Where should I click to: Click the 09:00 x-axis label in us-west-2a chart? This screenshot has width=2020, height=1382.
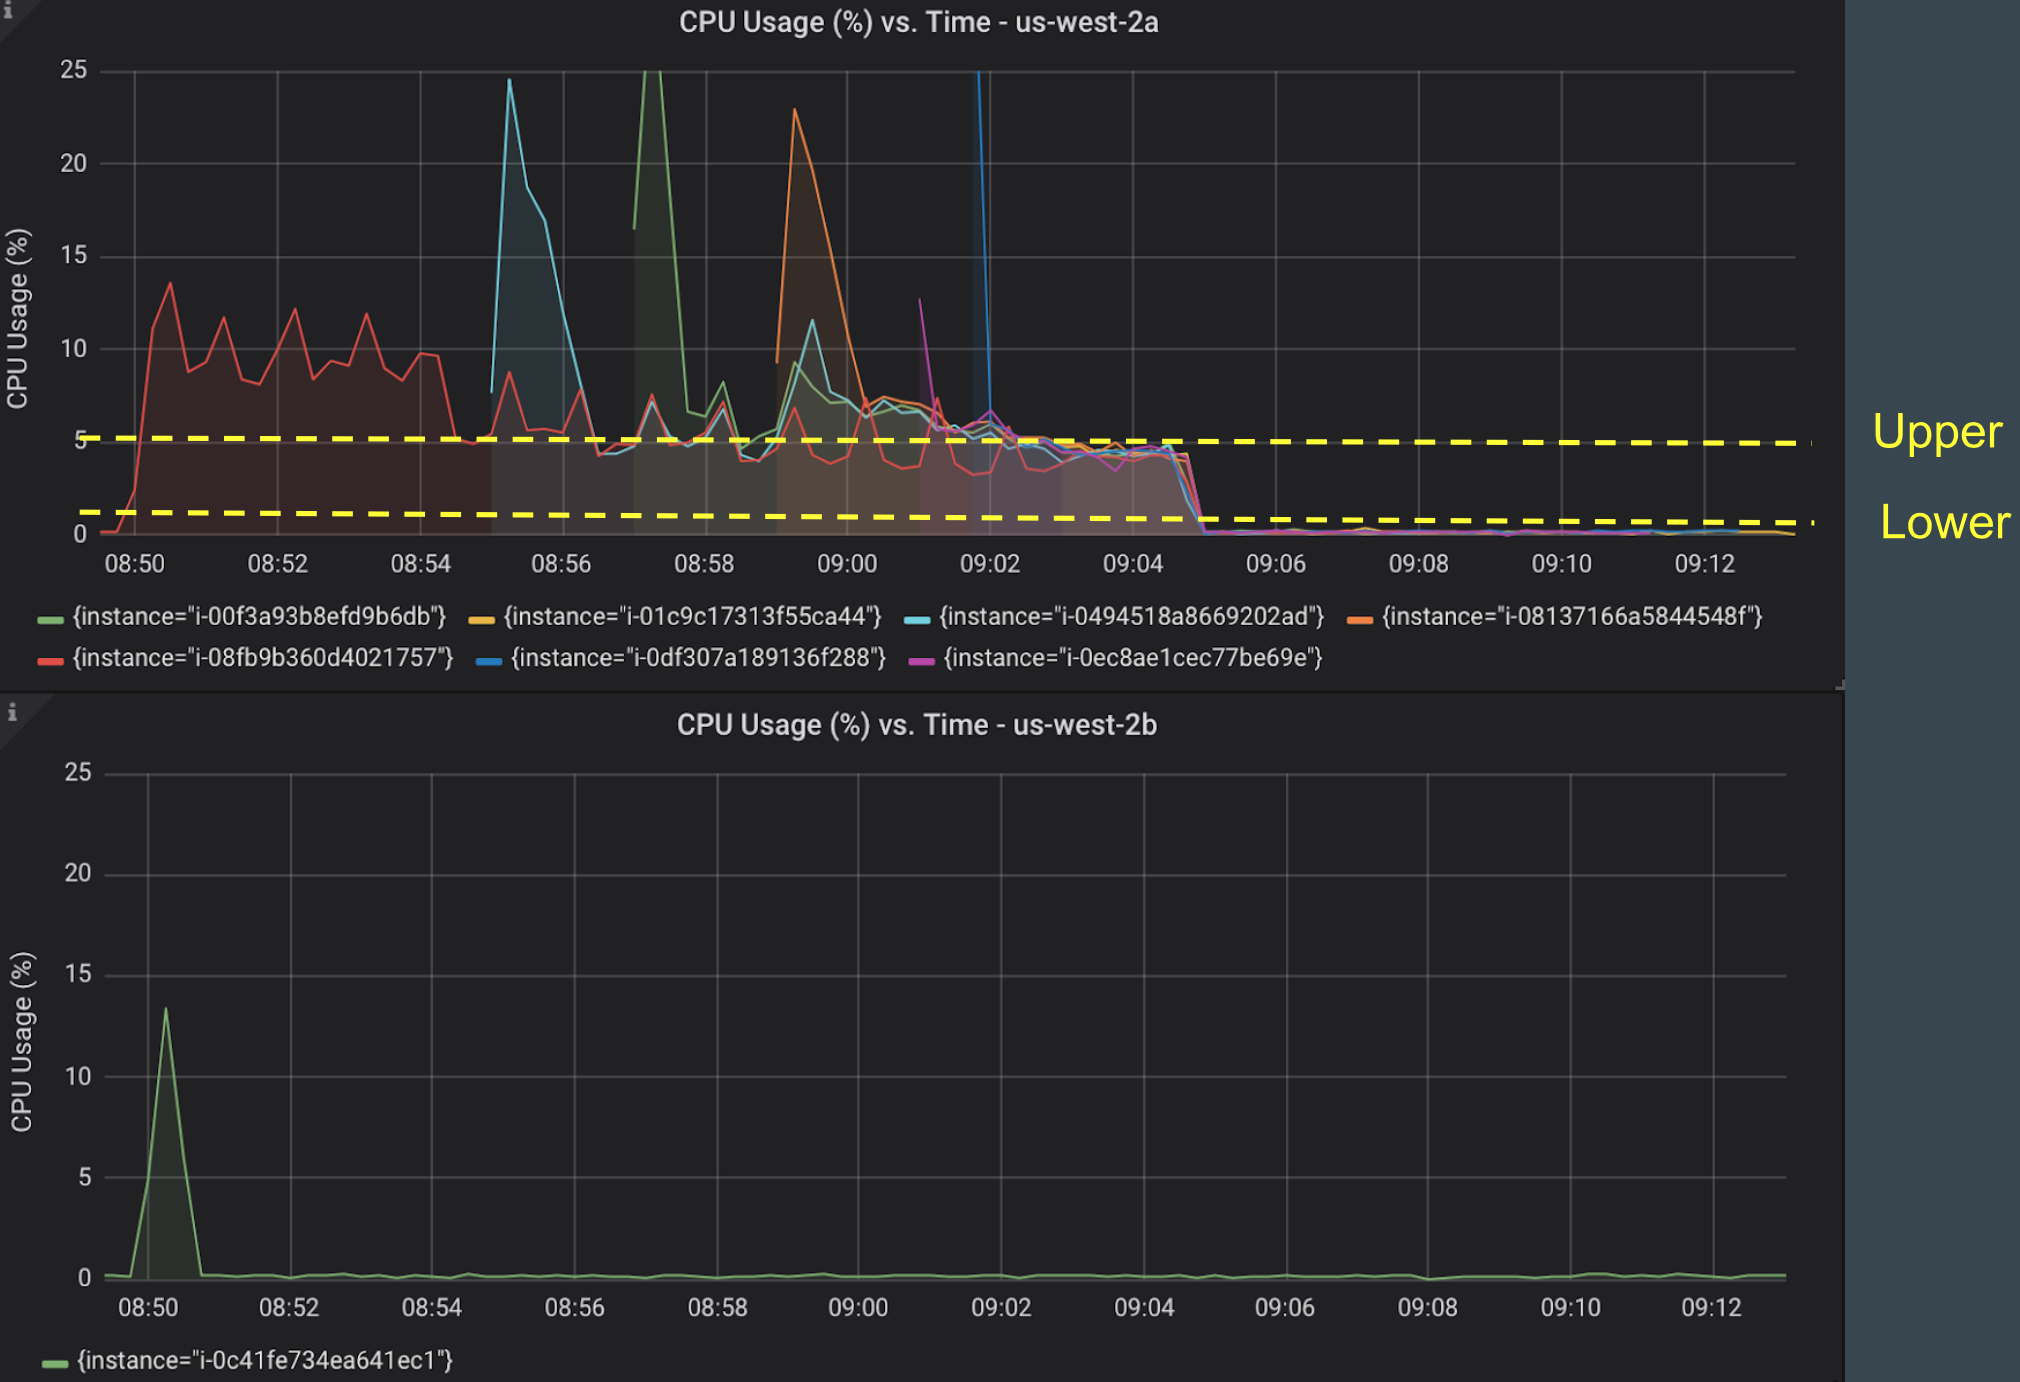pyautogui.click(x=847, y=564)
